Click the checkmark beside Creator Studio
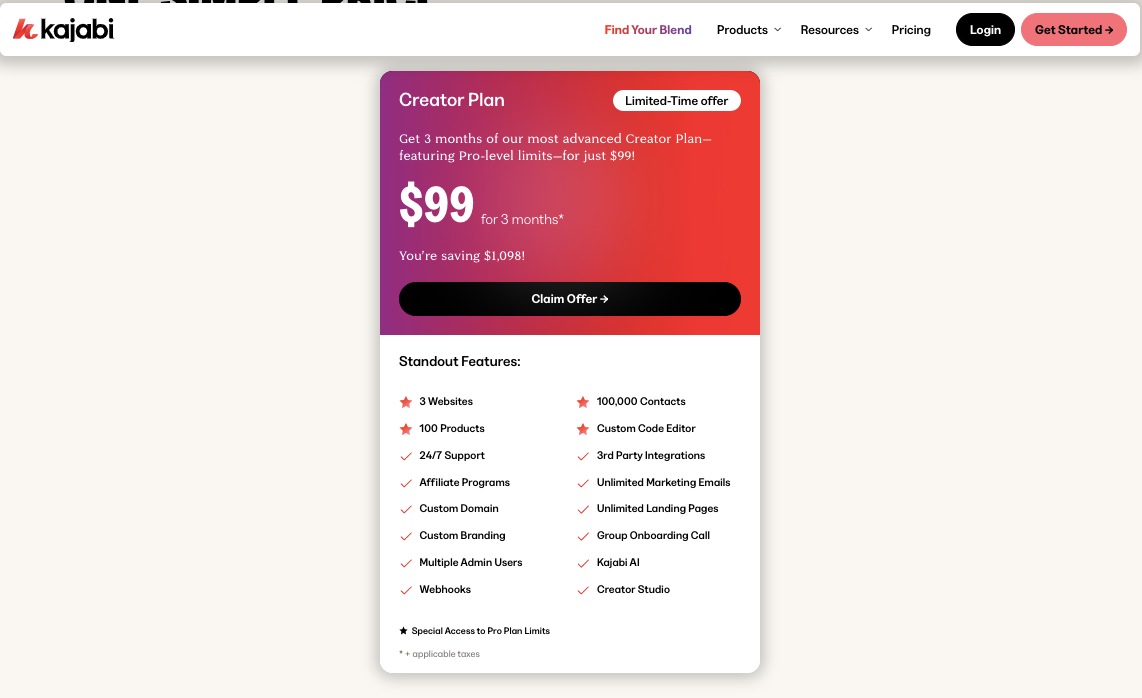 point(583,590)
